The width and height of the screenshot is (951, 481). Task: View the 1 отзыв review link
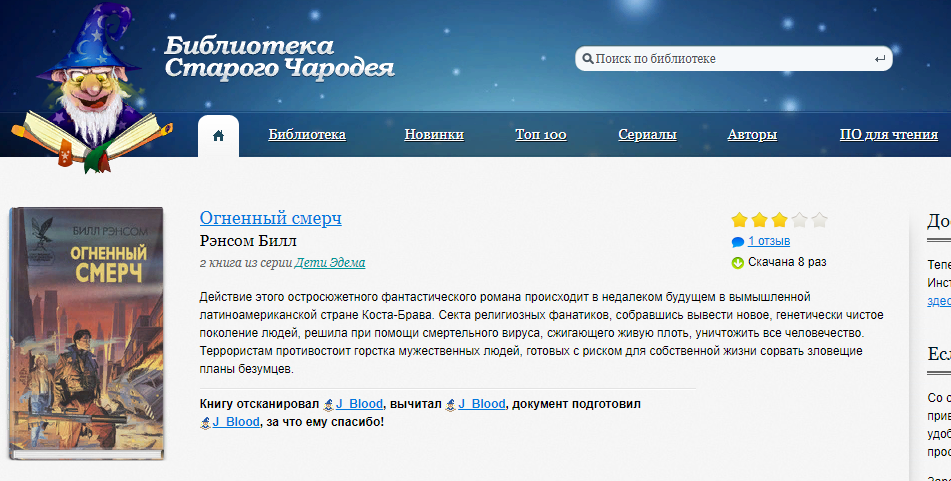pos(769,241)
